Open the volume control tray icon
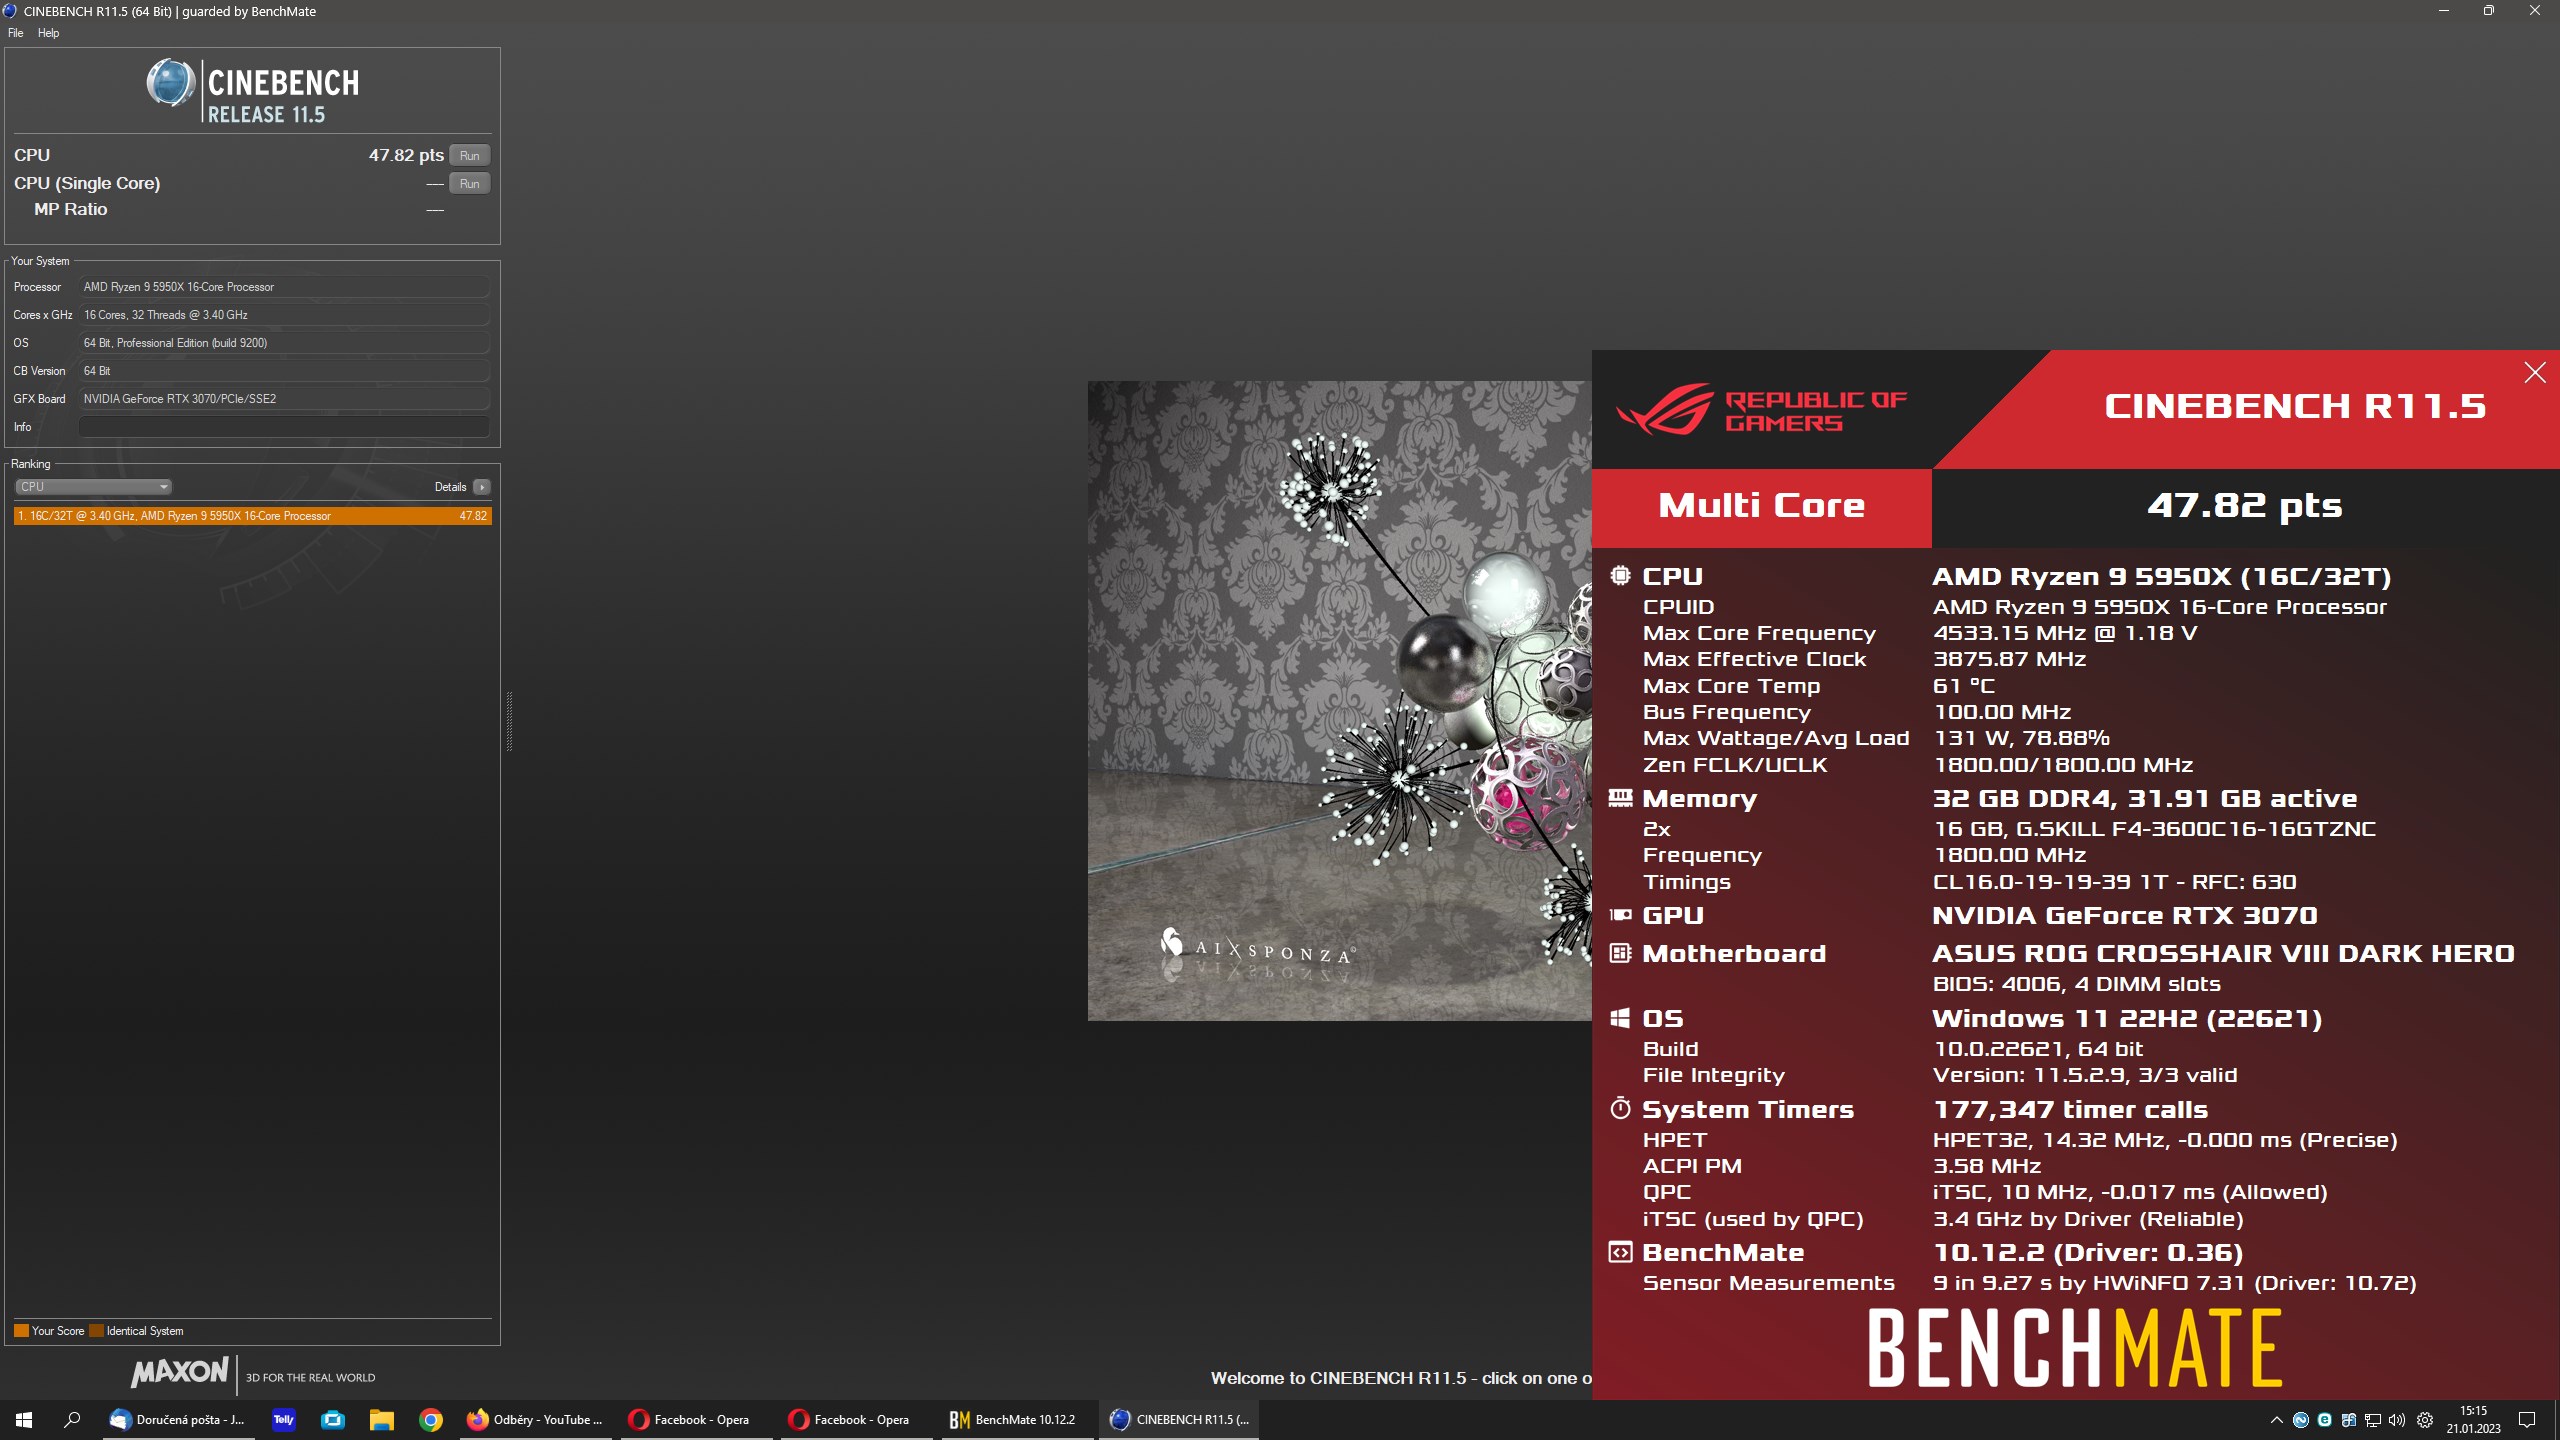This screenshot has width=2560, height=1440. (x=2397, y=1420)
